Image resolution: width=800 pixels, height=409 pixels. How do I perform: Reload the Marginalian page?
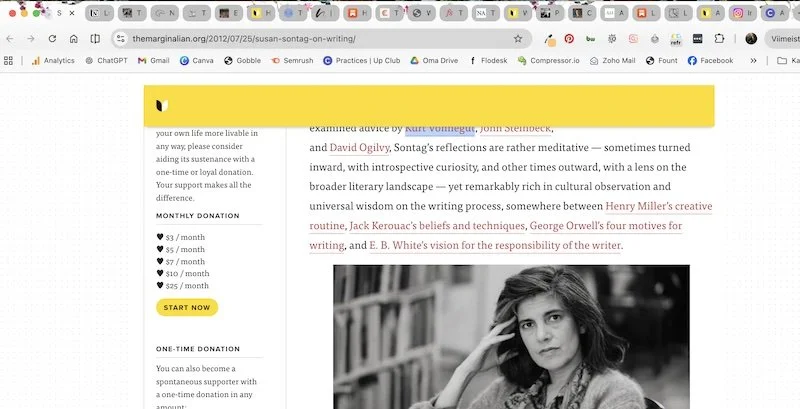point(52,39)
